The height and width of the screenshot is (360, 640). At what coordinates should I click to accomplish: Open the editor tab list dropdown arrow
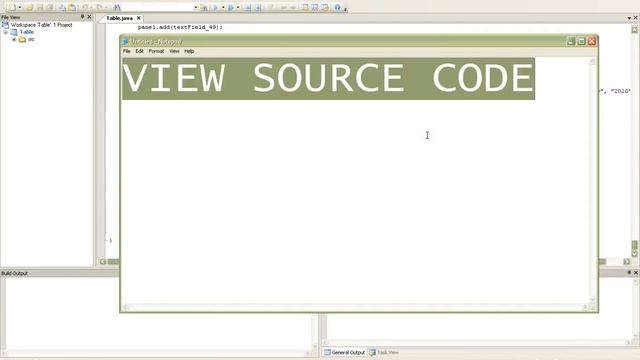click(629, 18)
